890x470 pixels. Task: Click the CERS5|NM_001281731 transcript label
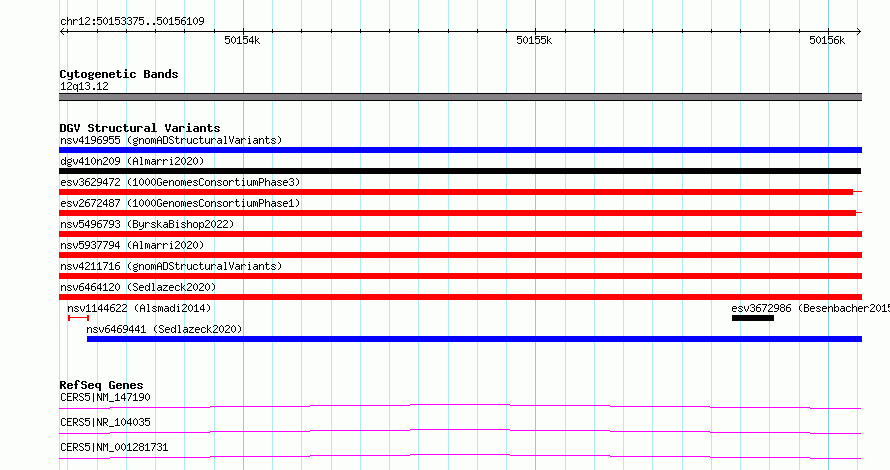(114, 447)
